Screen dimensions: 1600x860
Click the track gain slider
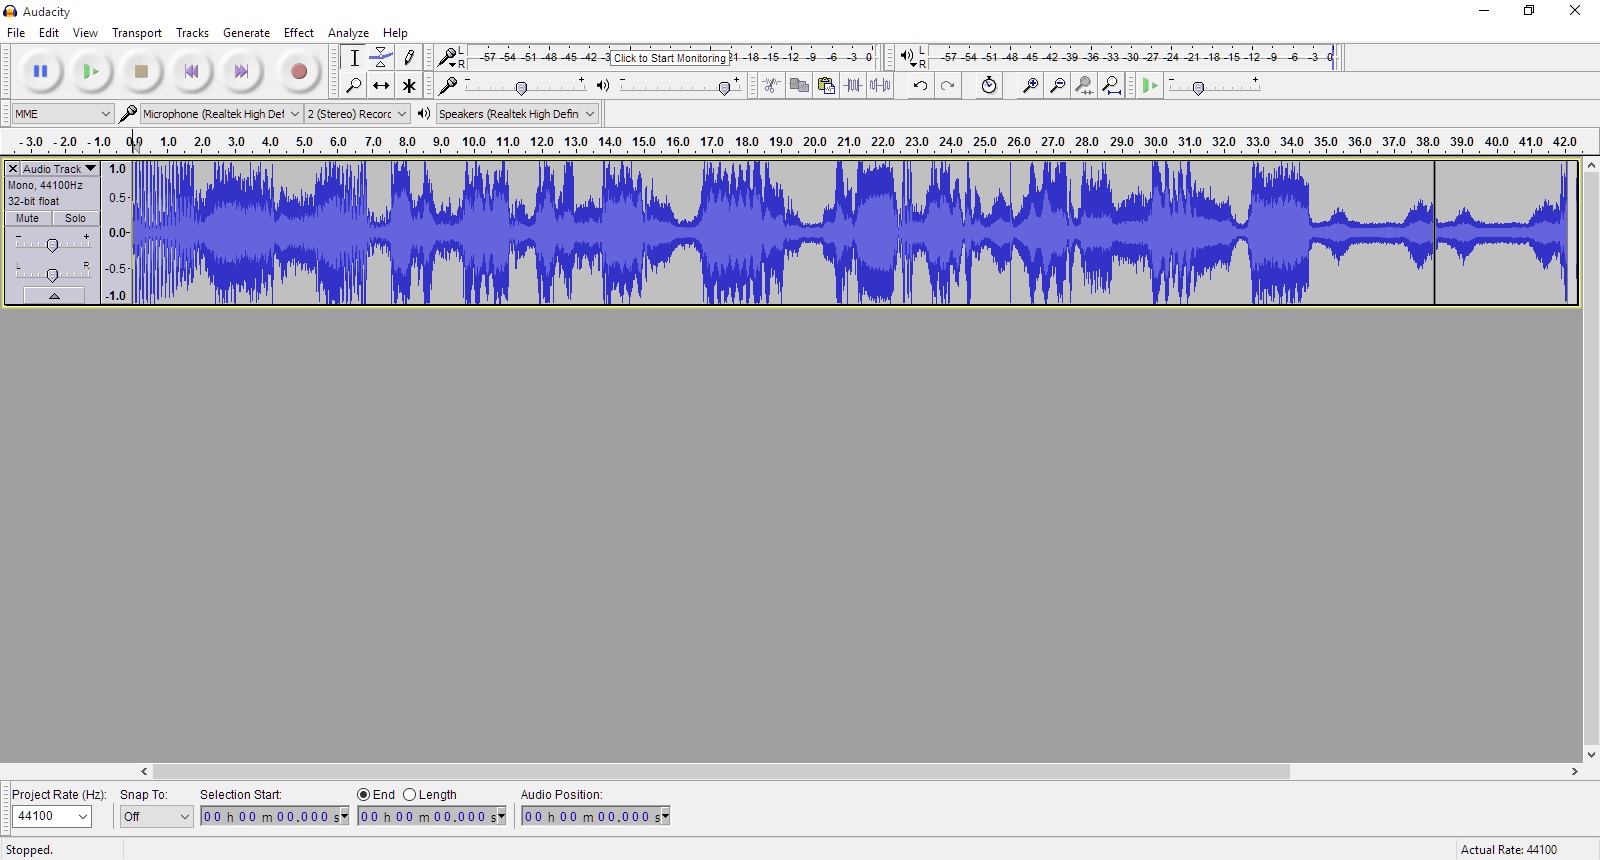(52, 245)
